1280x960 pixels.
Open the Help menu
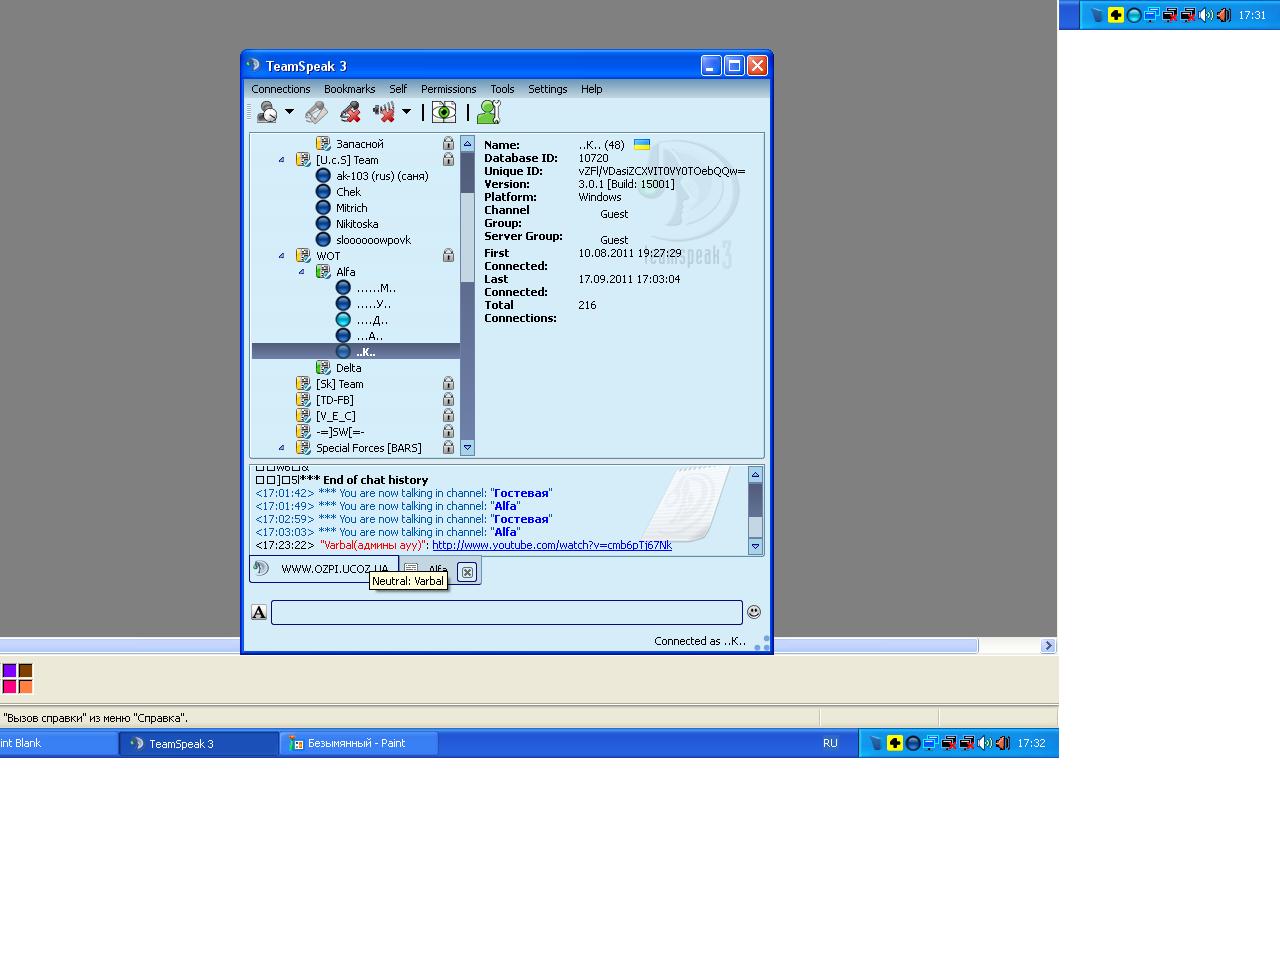592,89
